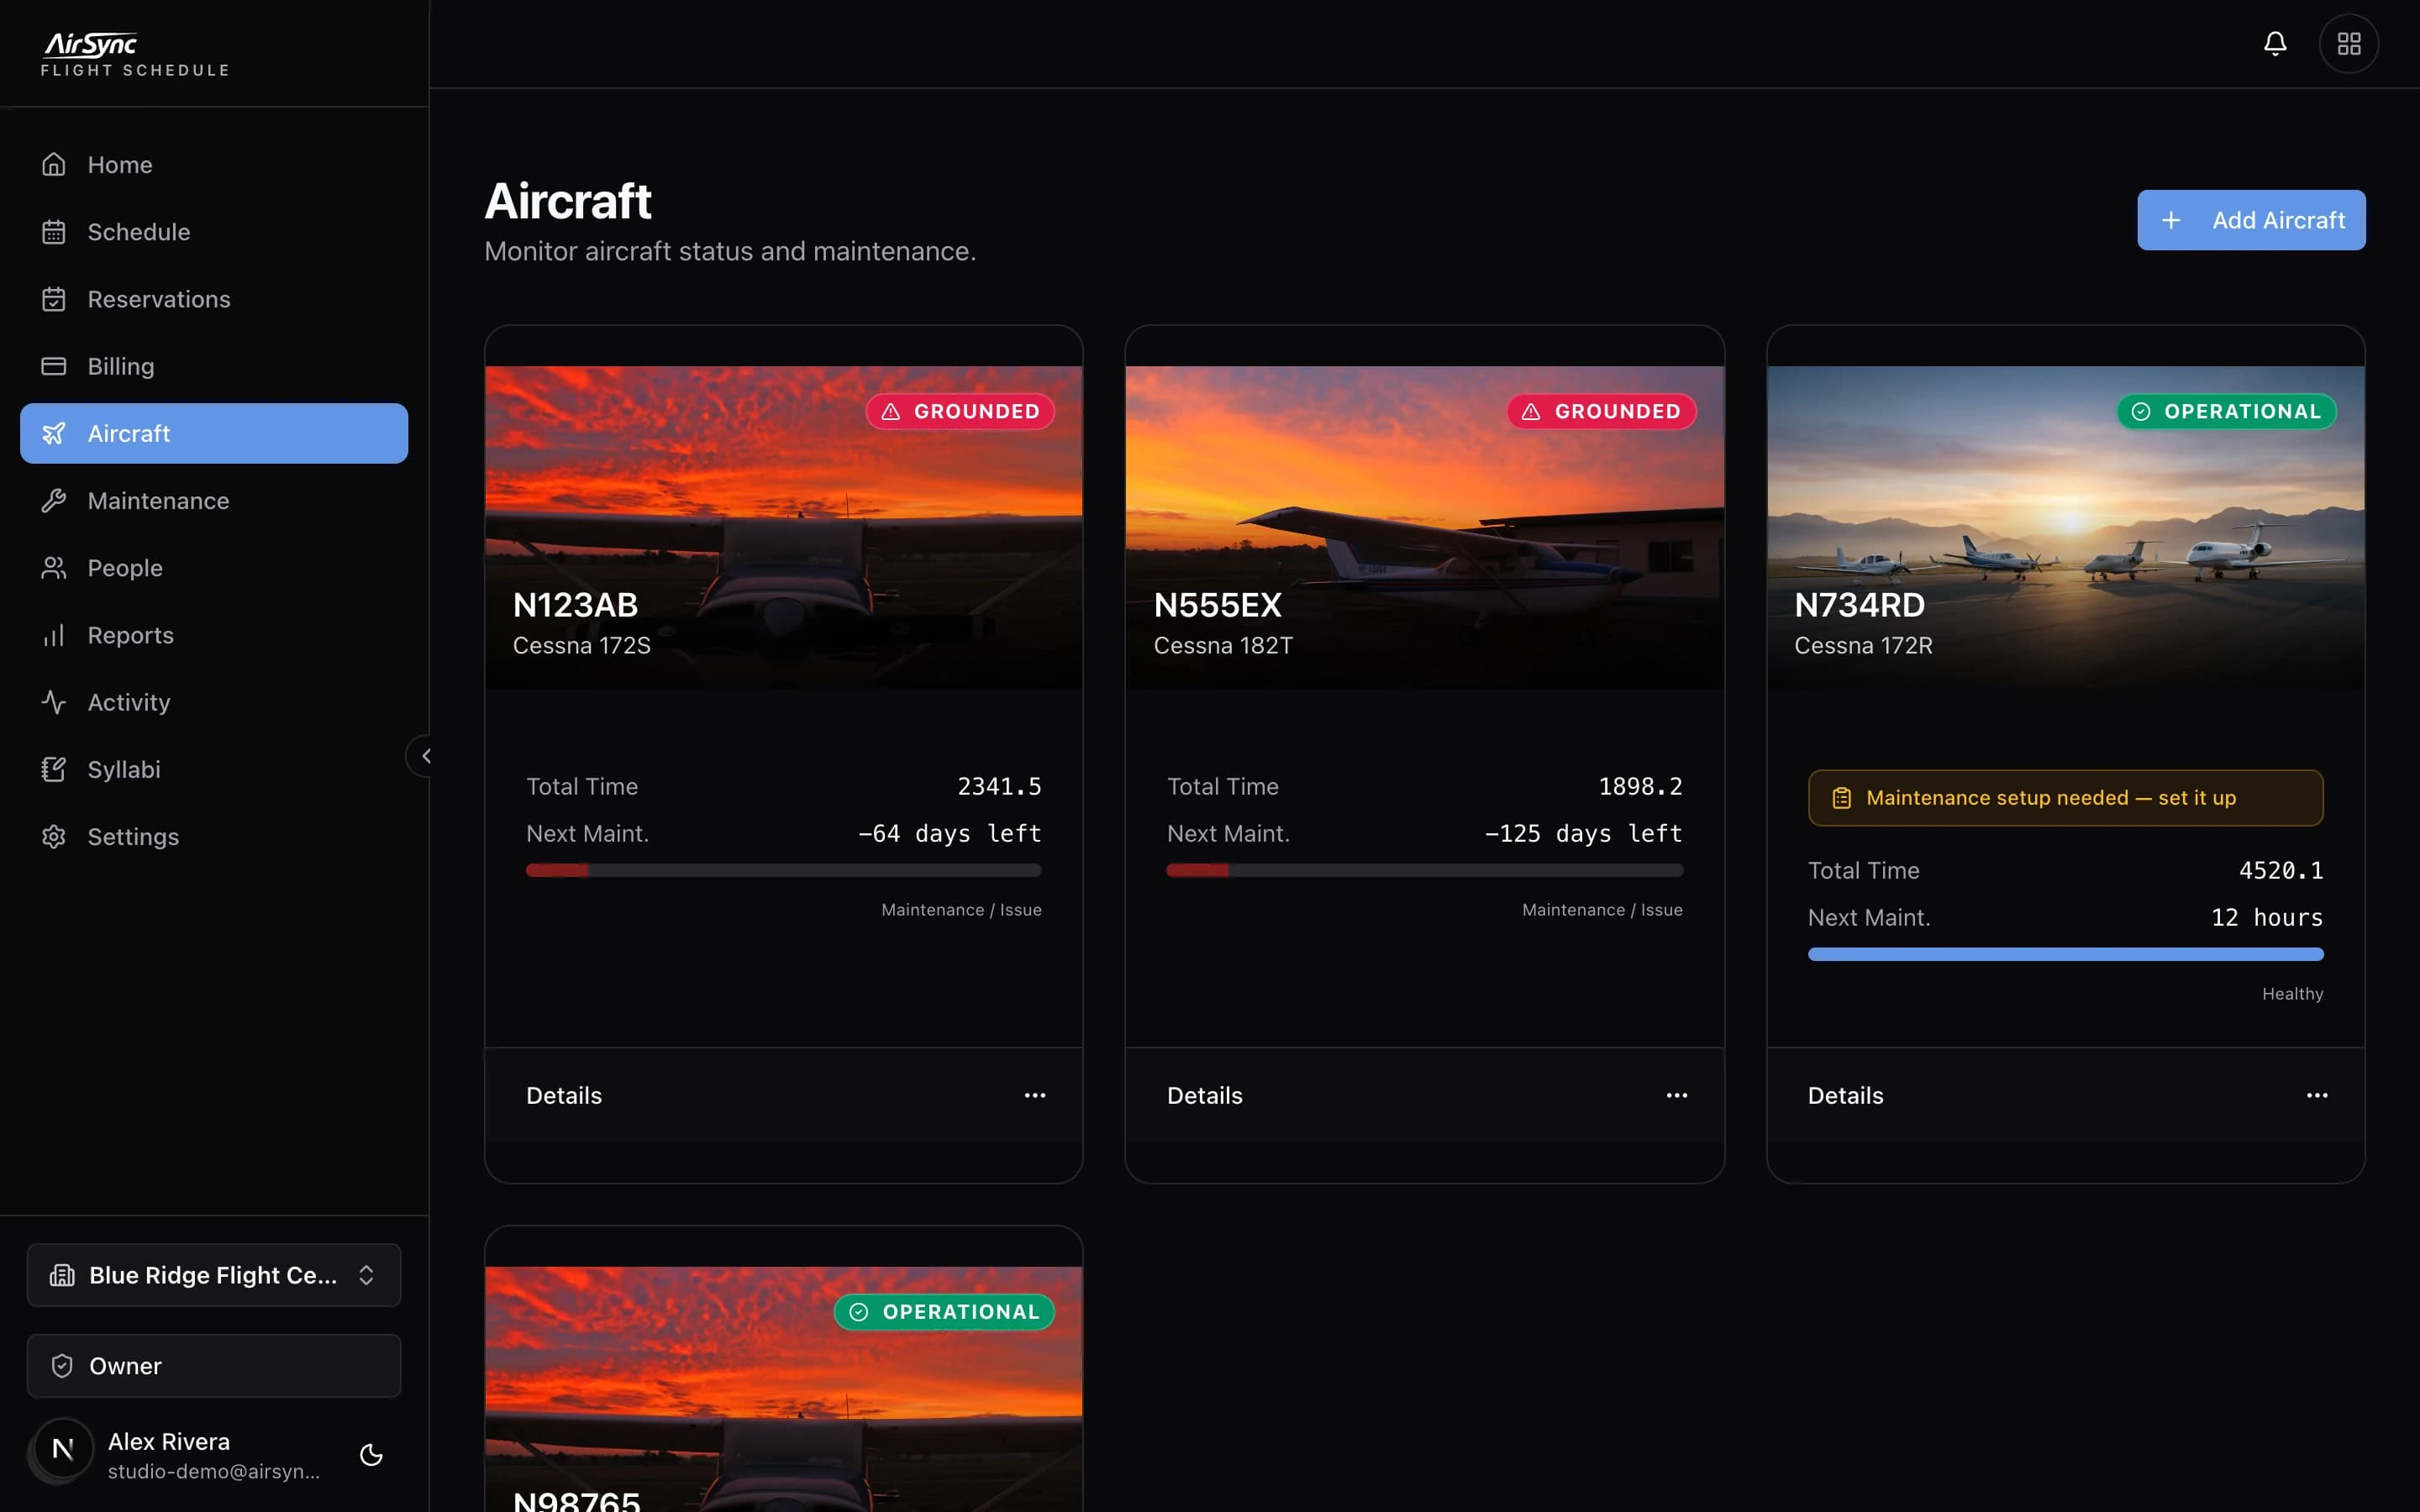This screenshot has height=1512, width=2420.
Task: Click the Alex Rivera avatar
Action: pyautogui.click(x=62, y=1449)
